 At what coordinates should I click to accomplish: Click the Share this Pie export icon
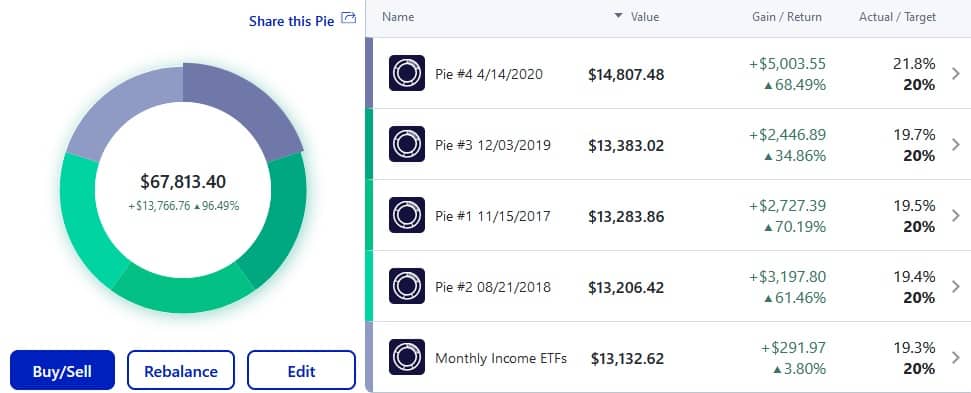(x=349, y=18)
